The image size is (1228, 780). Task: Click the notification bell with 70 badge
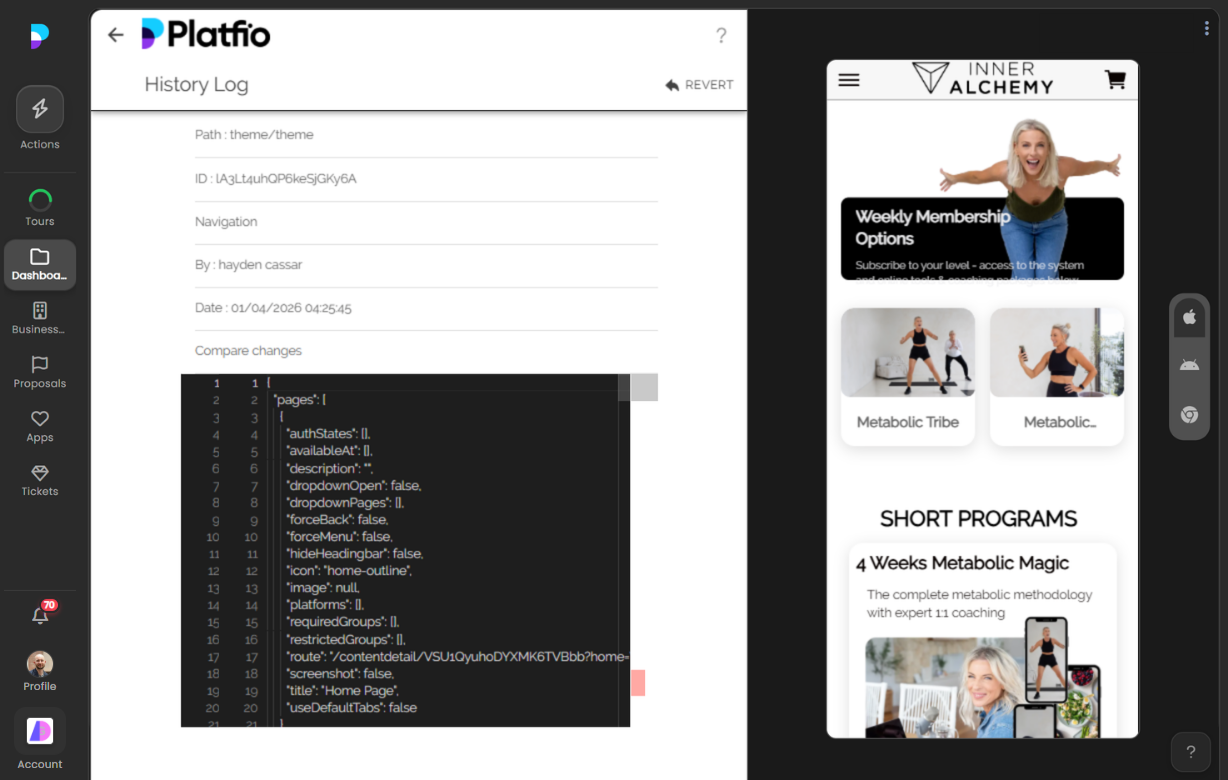tap(40, 614)
